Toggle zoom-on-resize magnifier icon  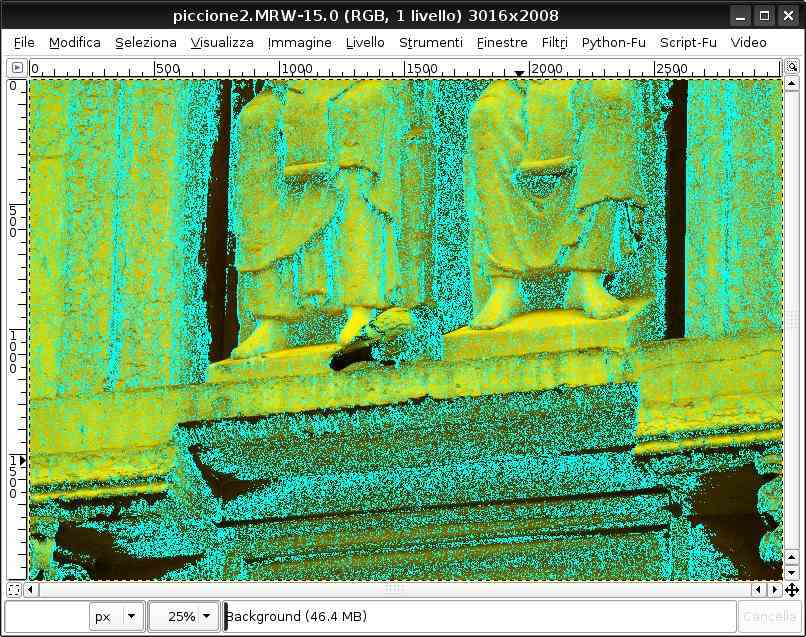[791, 67]
